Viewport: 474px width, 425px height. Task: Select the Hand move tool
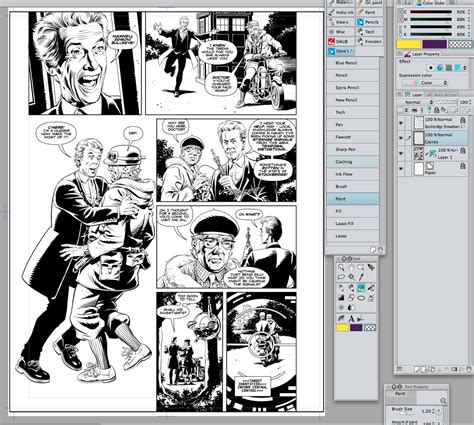click(351, 267)
